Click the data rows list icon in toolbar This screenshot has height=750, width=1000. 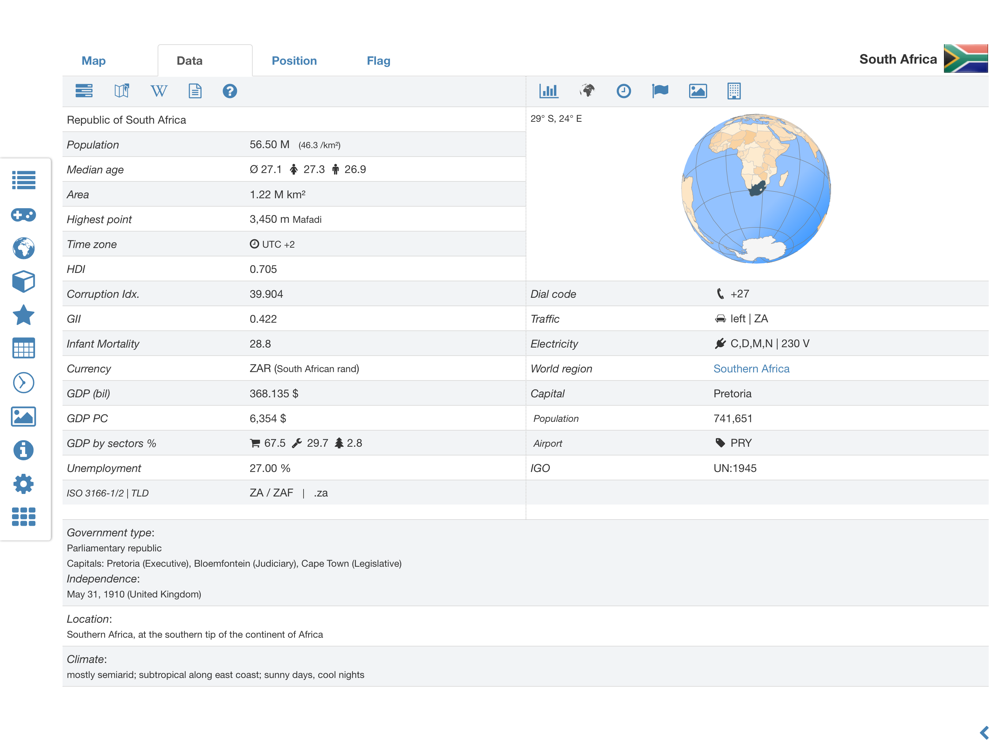point(84,91)
